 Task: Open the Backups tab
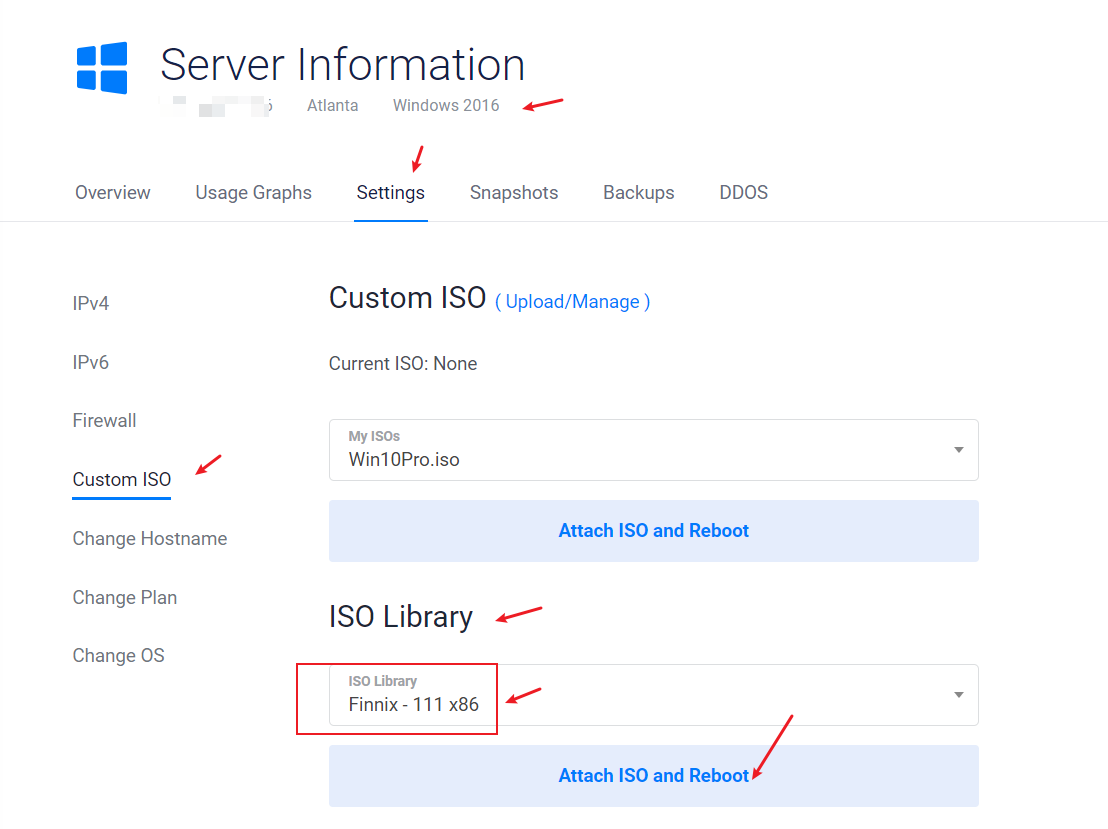(x=638, y=193)
